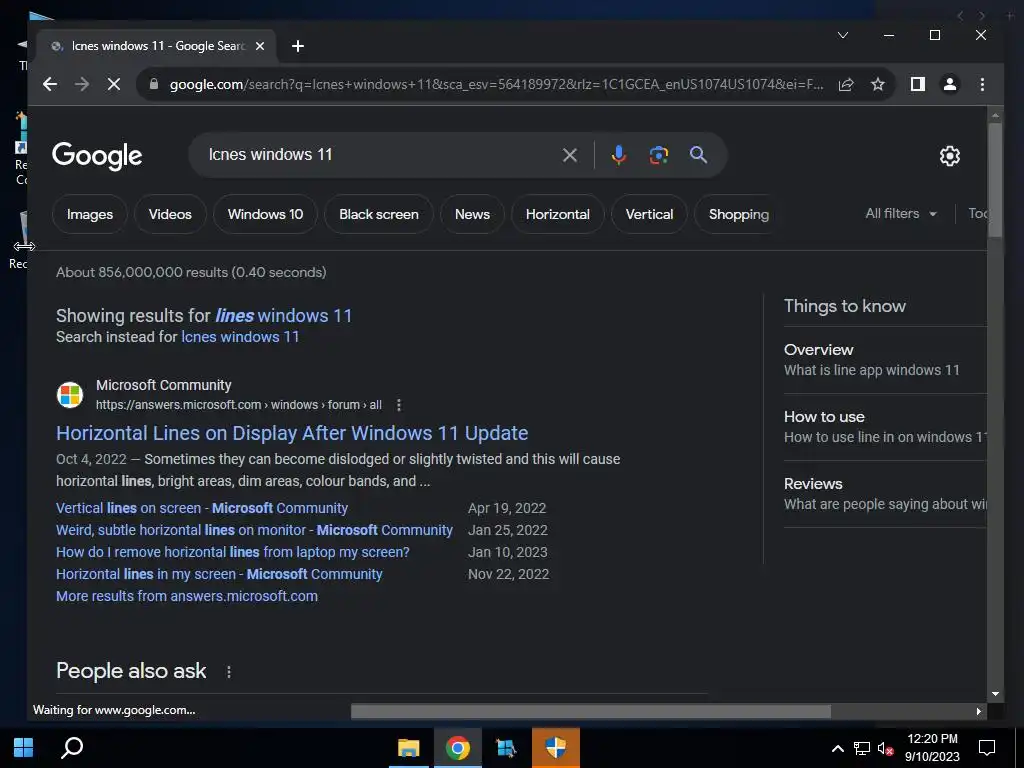The height and width of the screenshot is (768, 1024).
Task: Open Overview under Things to know
Action: tap(885, 360)
